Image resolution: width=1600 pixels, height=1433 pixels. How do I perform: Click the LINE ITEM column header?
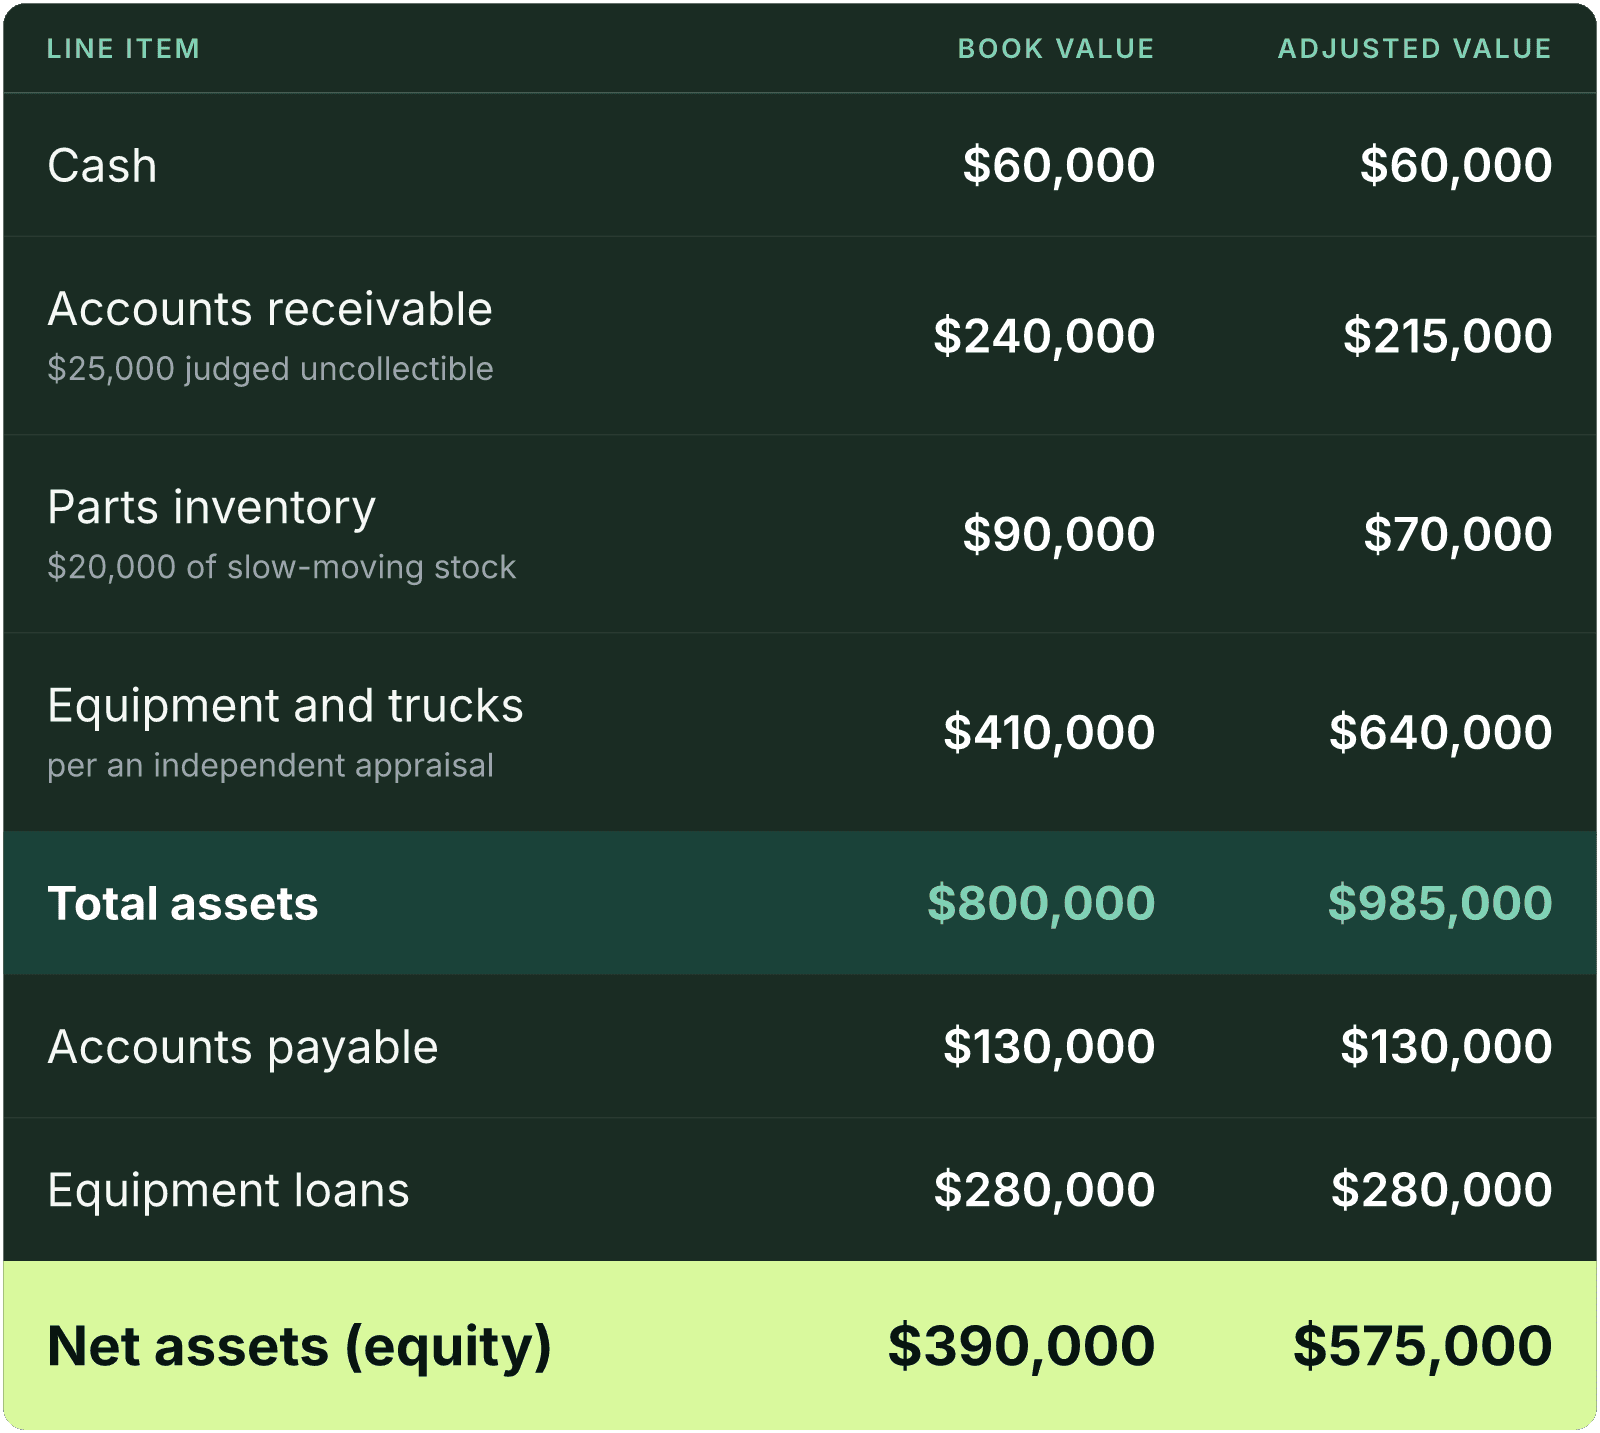[123, 49]
